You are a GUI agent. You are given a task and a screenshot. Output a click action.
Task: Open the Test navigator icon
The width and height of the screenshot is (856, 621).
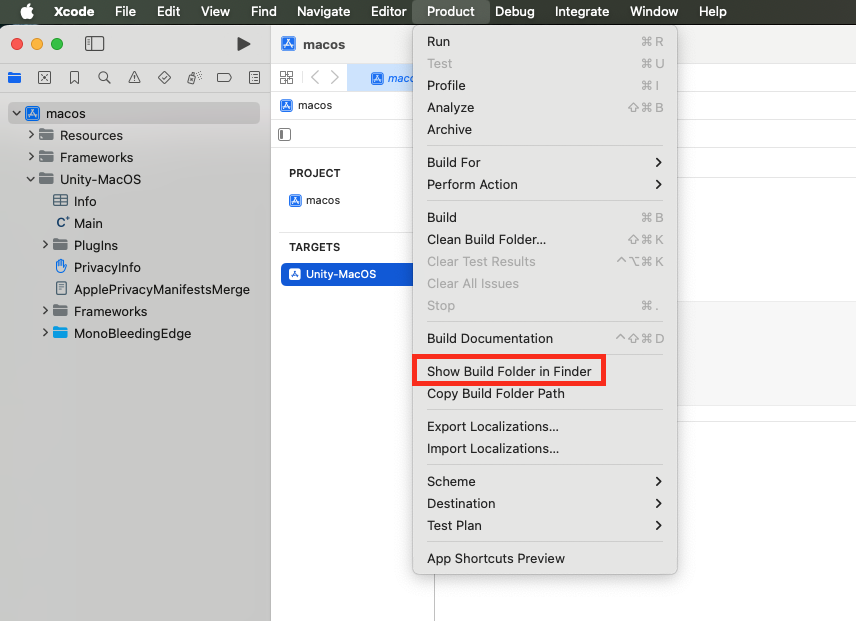(x=163, y=77)
